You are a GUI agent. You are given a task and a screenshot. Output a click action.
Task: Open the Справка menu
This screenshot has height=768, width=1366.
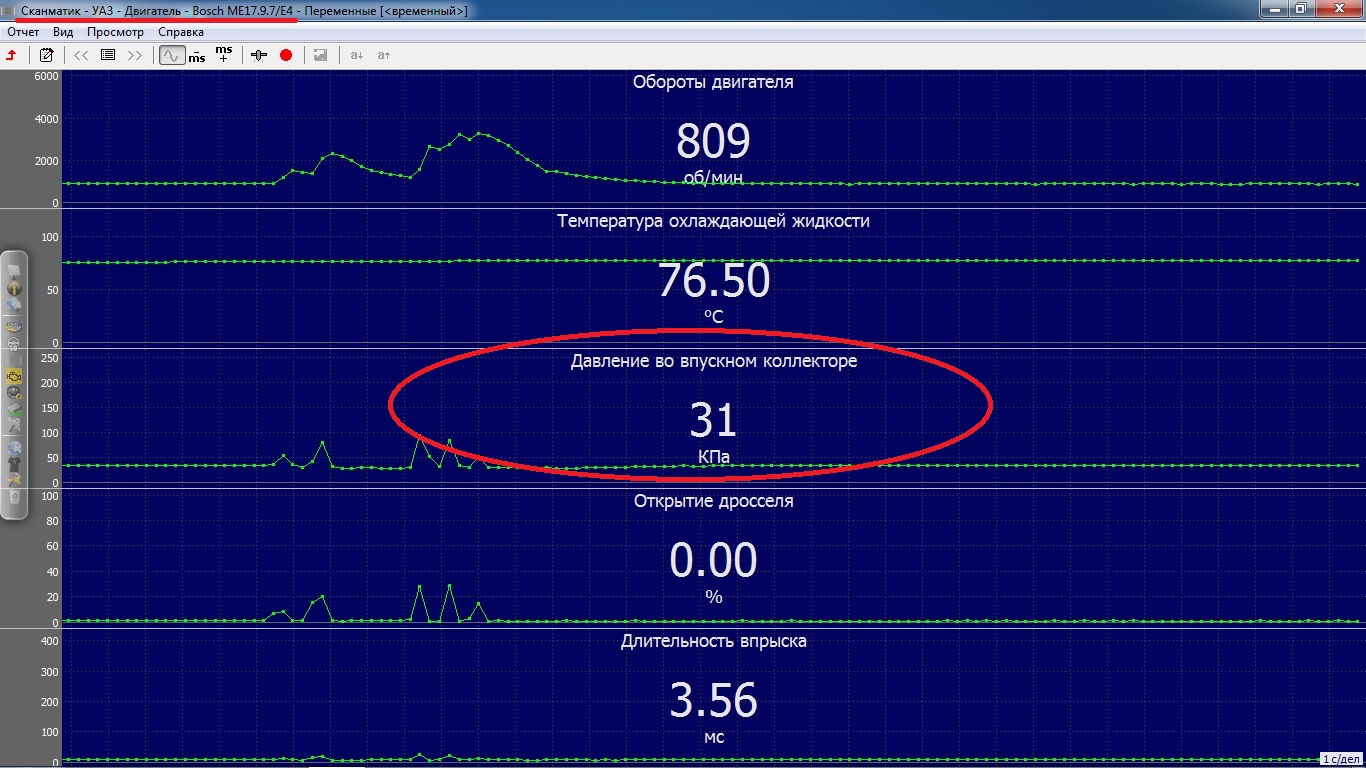(x=181, y=32)
